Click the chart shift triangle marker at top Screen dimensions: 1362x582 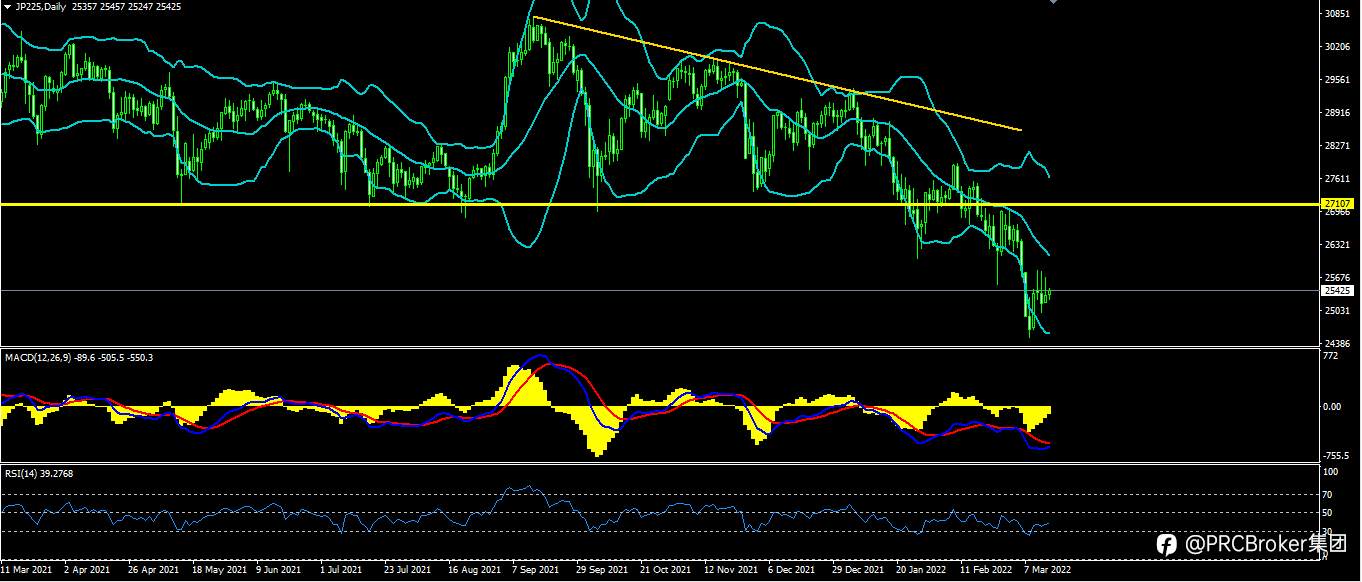point(1052,2)
